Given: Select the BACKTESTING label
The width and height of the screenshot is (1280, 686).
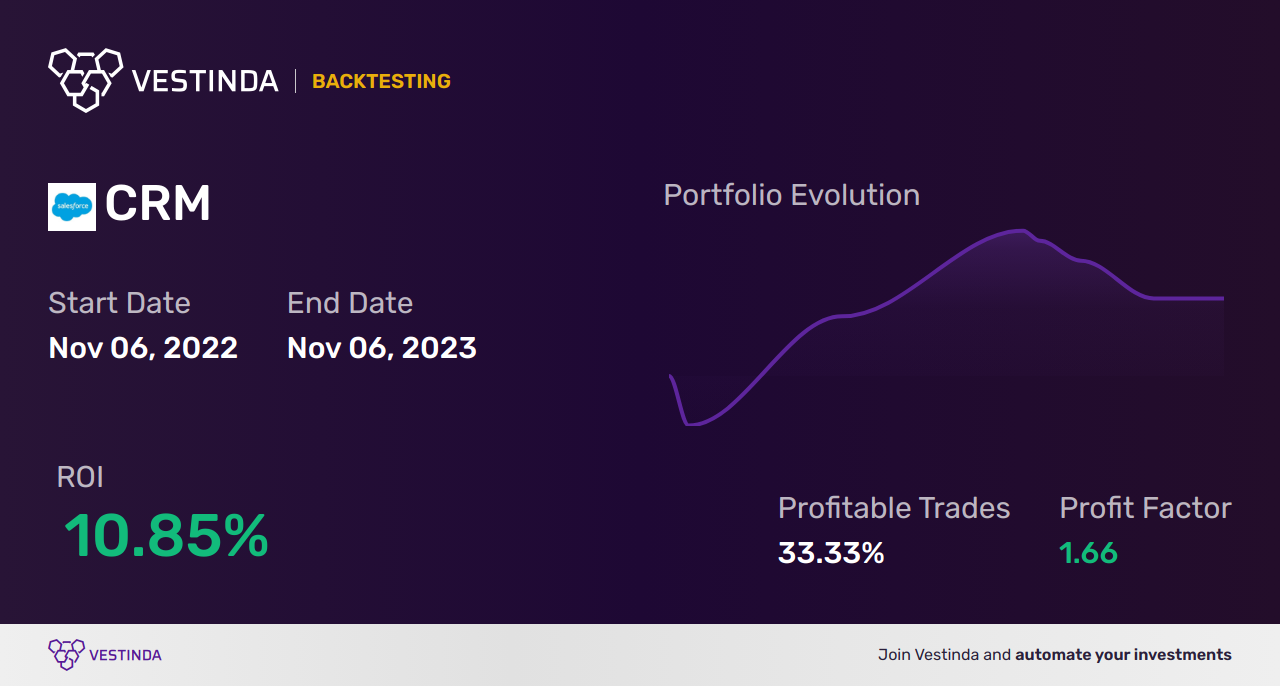Looking at the screenshot, I should (x=381, y=82).
